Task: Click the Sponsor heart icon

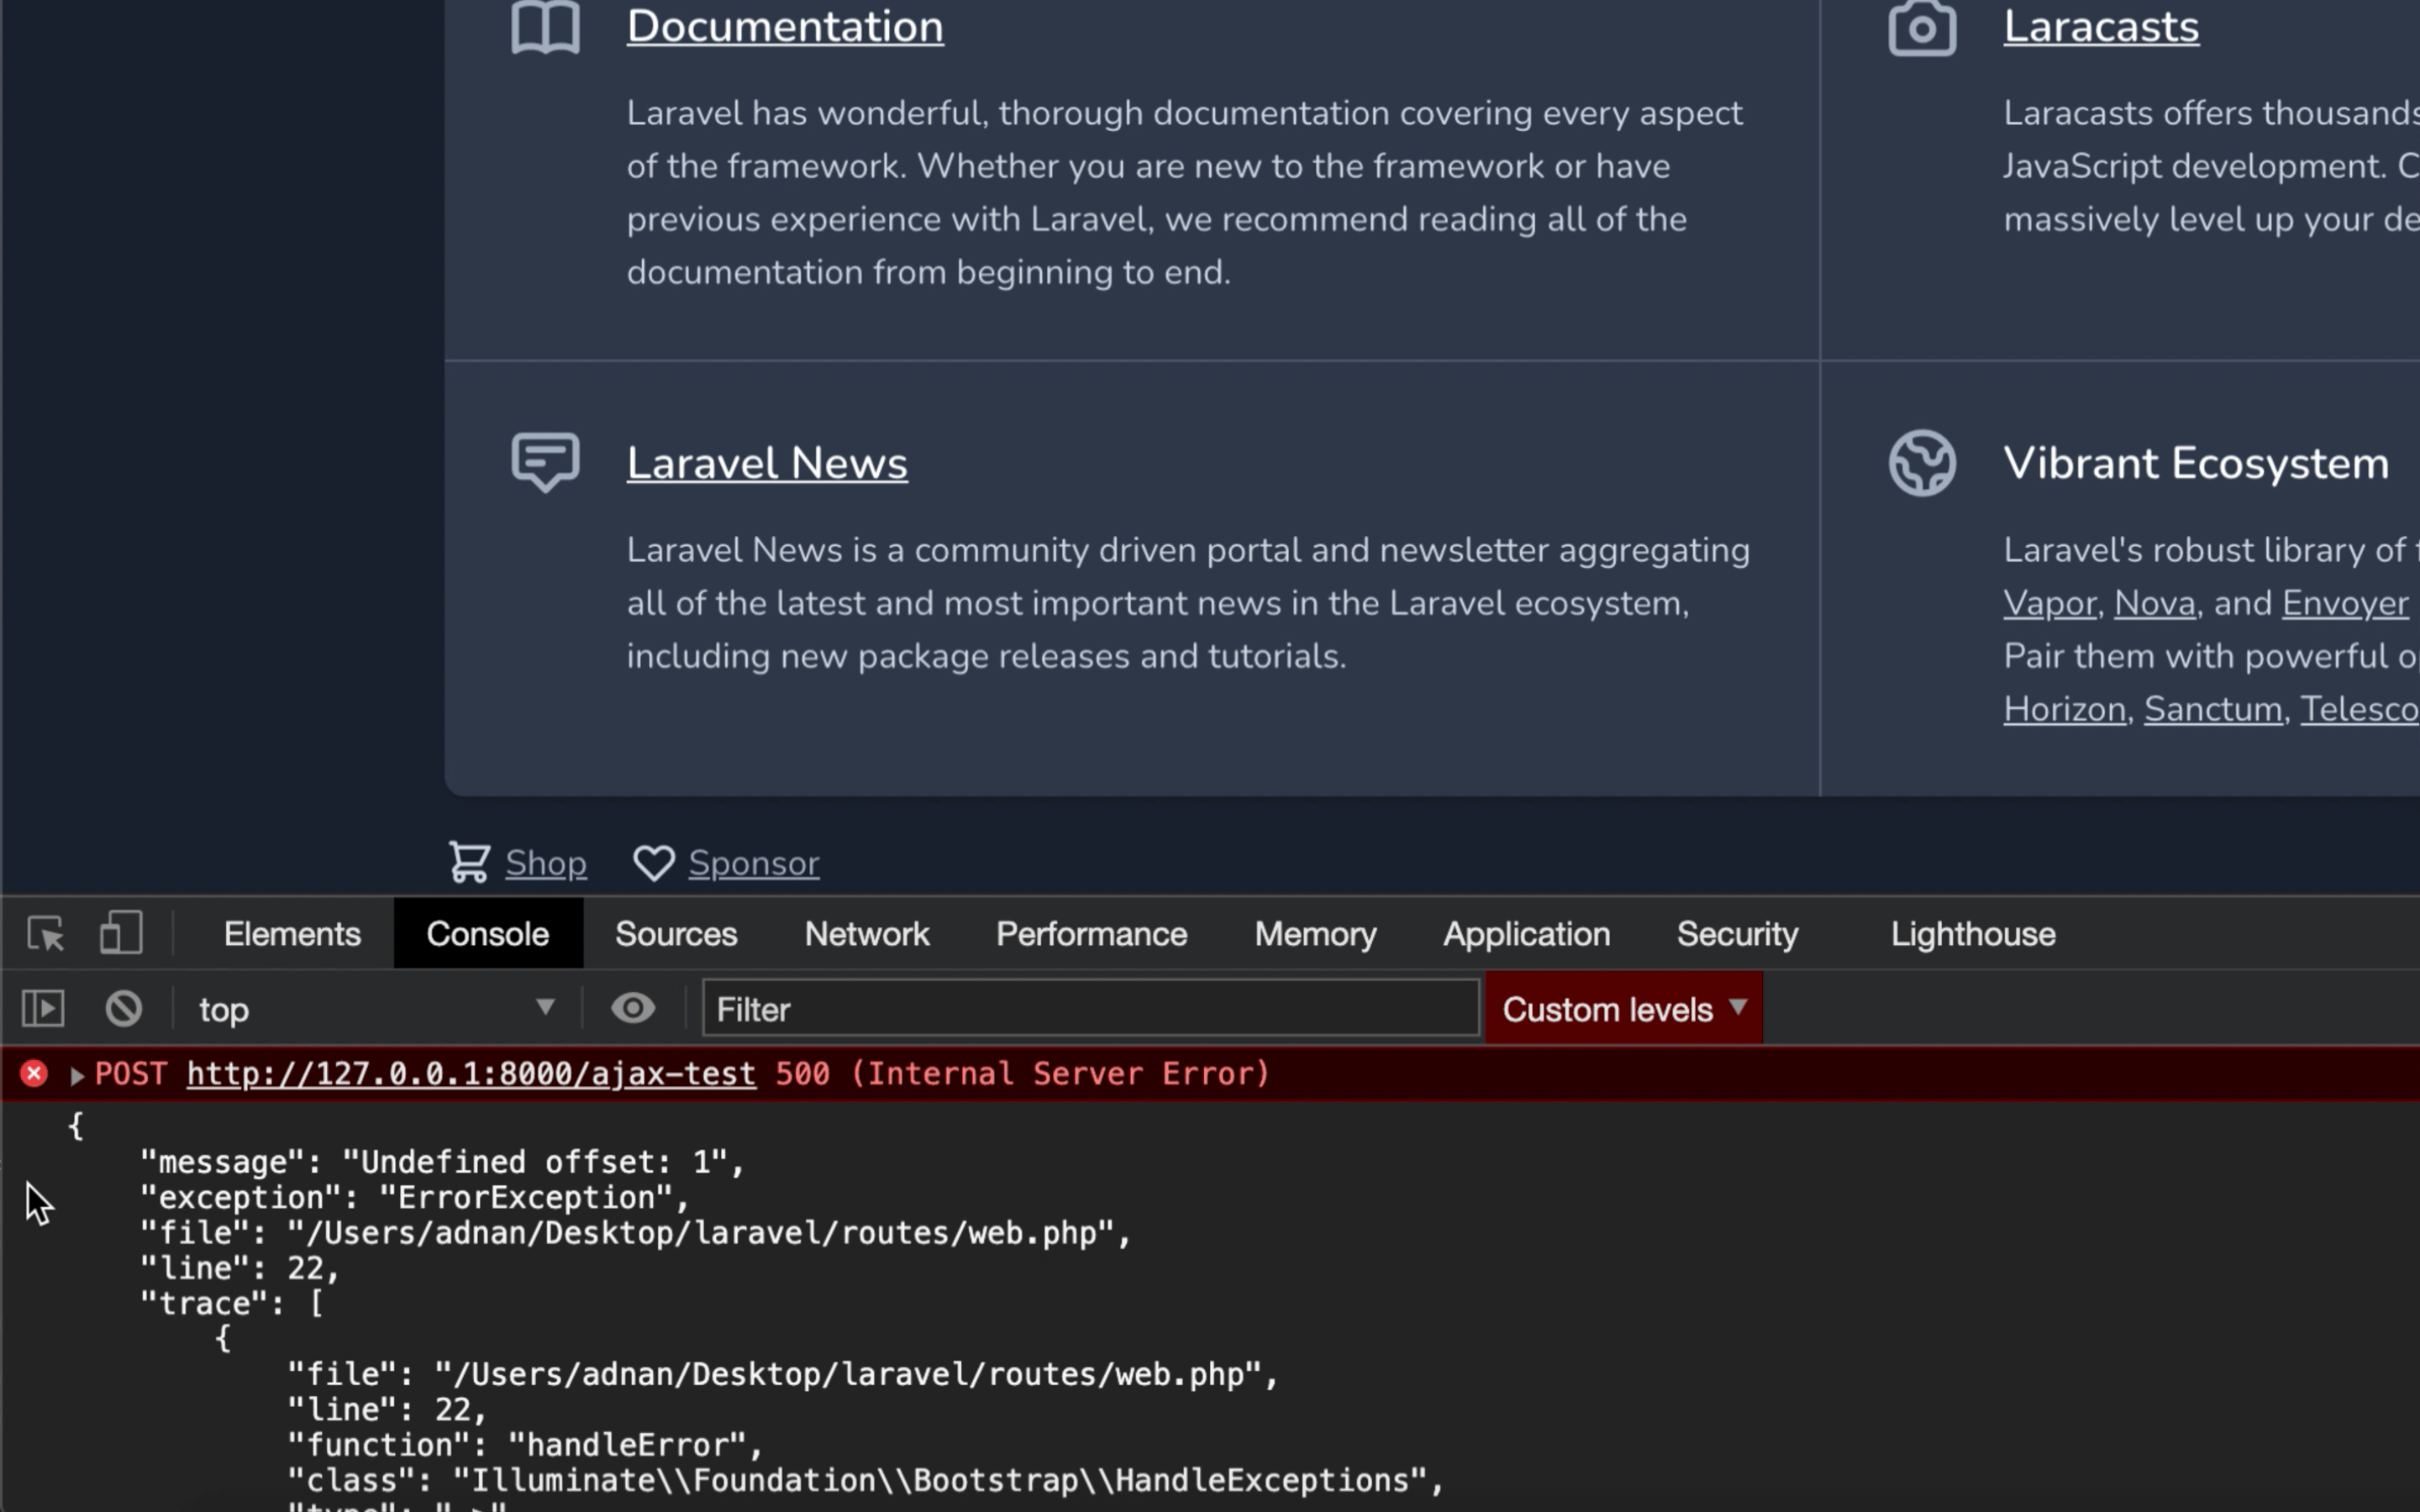Action: [653, 863]
